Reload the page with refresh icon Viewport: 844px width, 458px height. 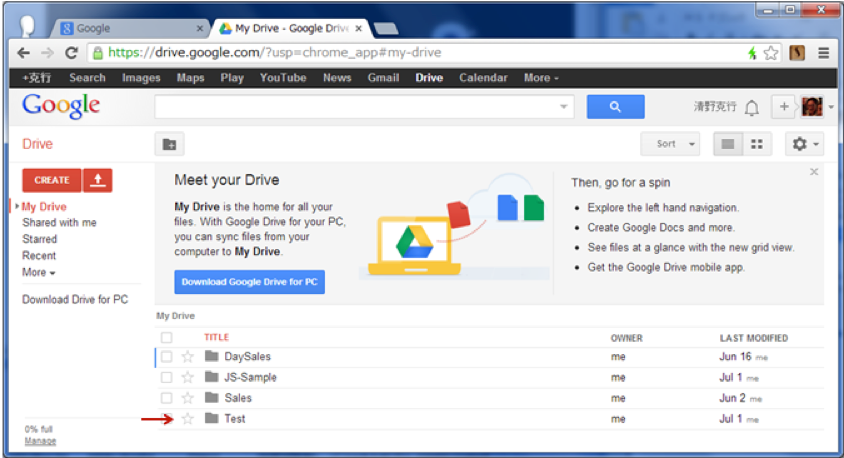(71, 53)
